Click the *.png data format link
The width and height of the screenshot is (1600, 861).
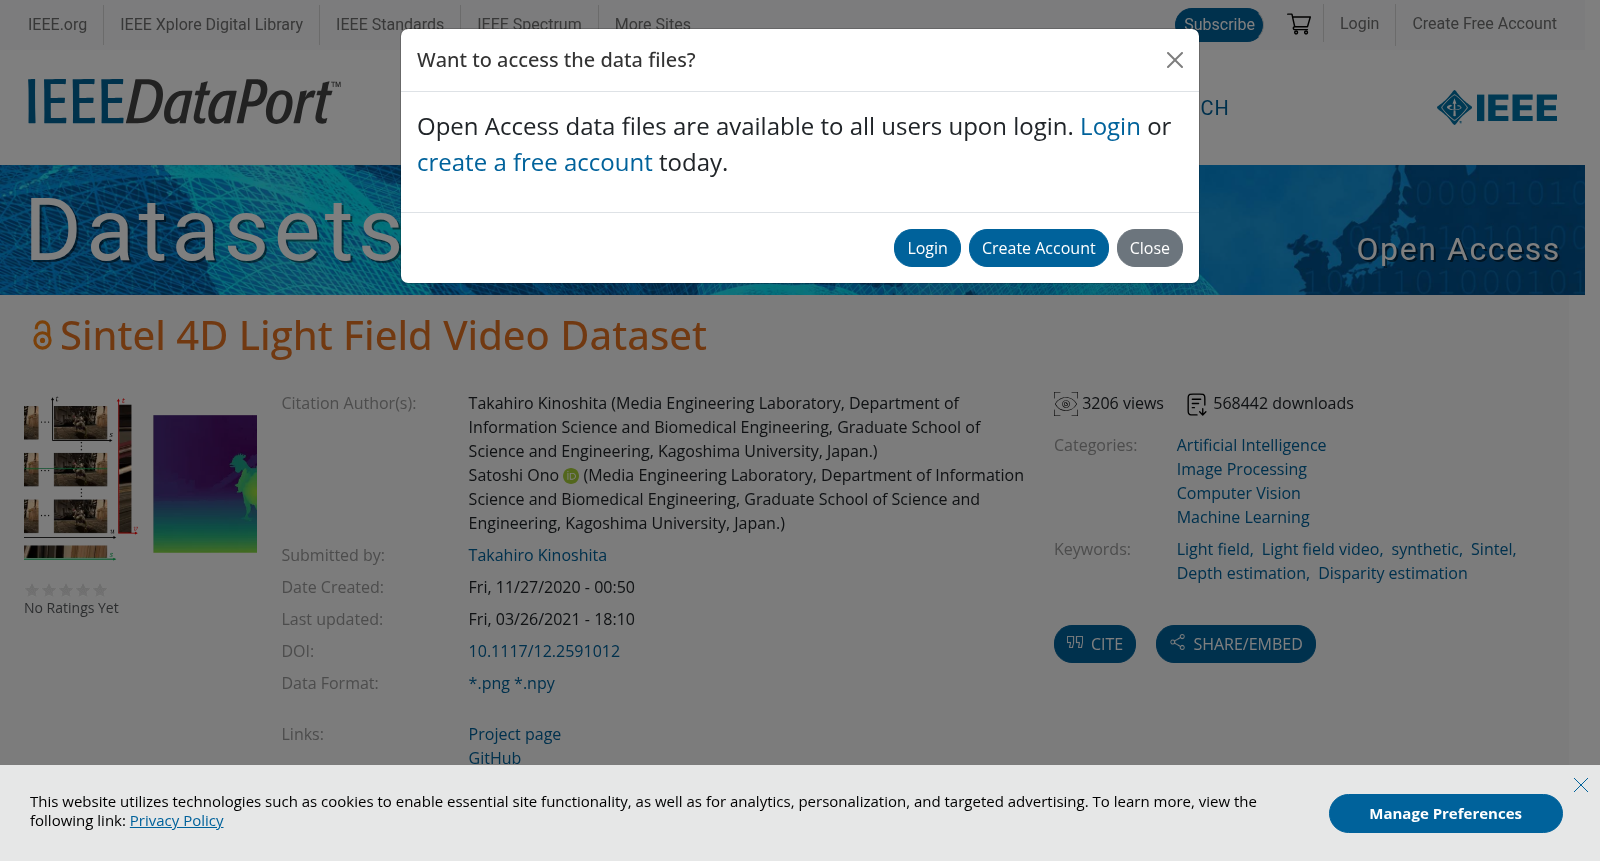[x=489, y=684]
